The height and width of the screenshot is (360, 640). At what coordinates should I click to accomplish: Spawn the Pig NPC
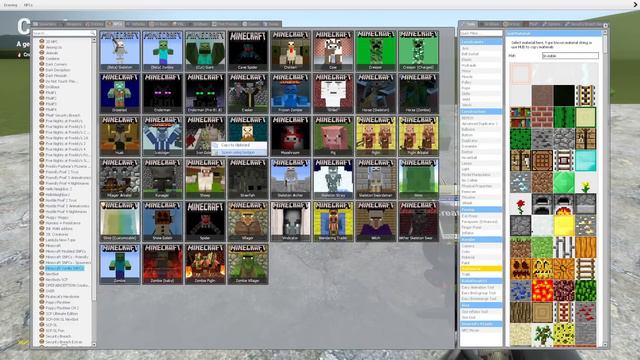click(x=333, y=136)
